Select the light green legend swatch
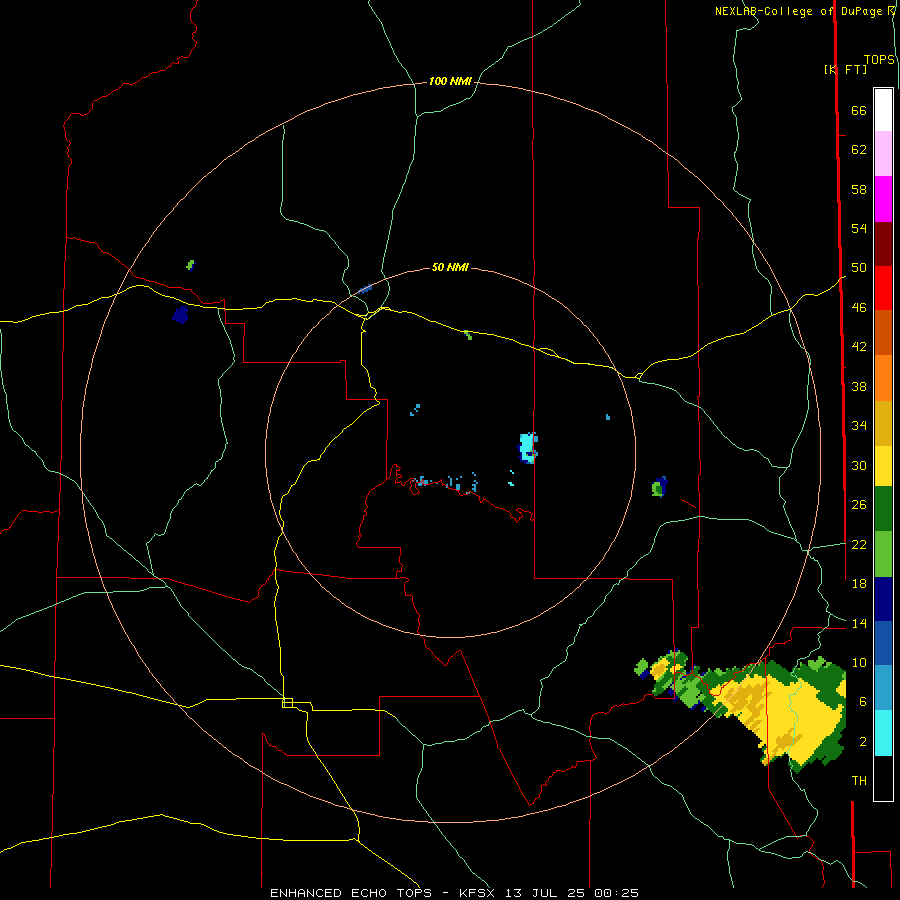 coord(883,554)
